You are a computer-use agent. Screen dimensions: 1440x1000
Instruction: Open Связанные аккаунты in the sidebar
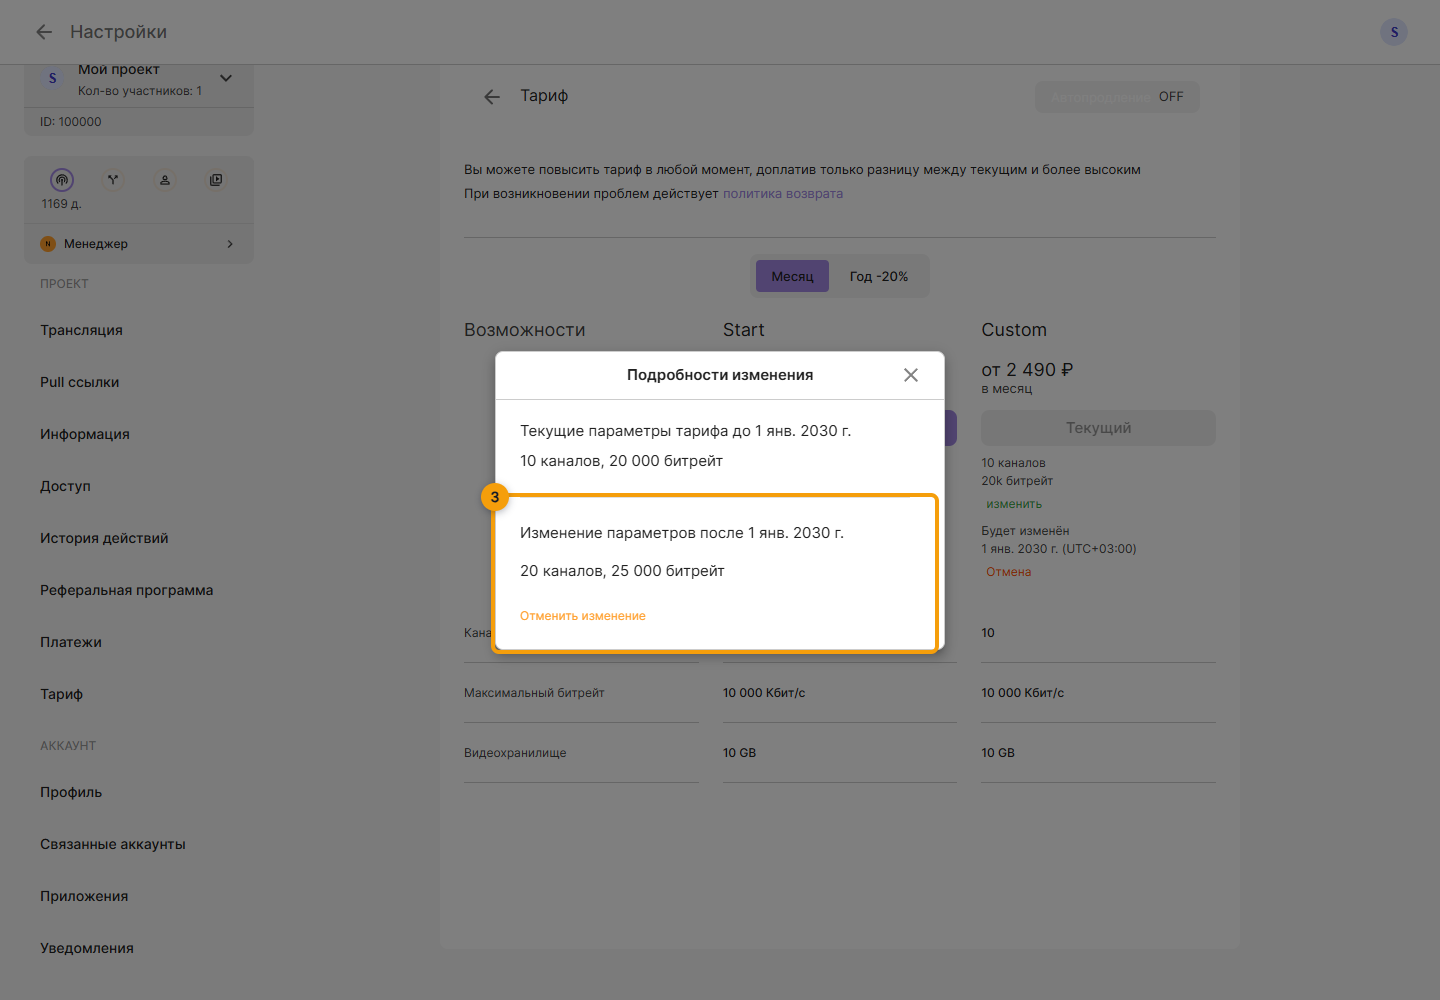coord(113,844)
